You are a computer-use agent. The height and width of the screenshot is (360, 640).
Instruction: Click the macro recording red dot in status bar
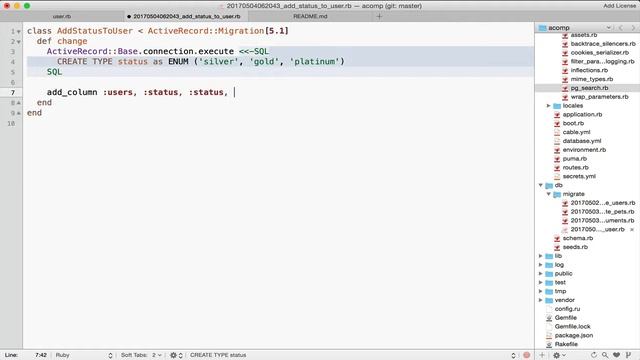(527, 355)
